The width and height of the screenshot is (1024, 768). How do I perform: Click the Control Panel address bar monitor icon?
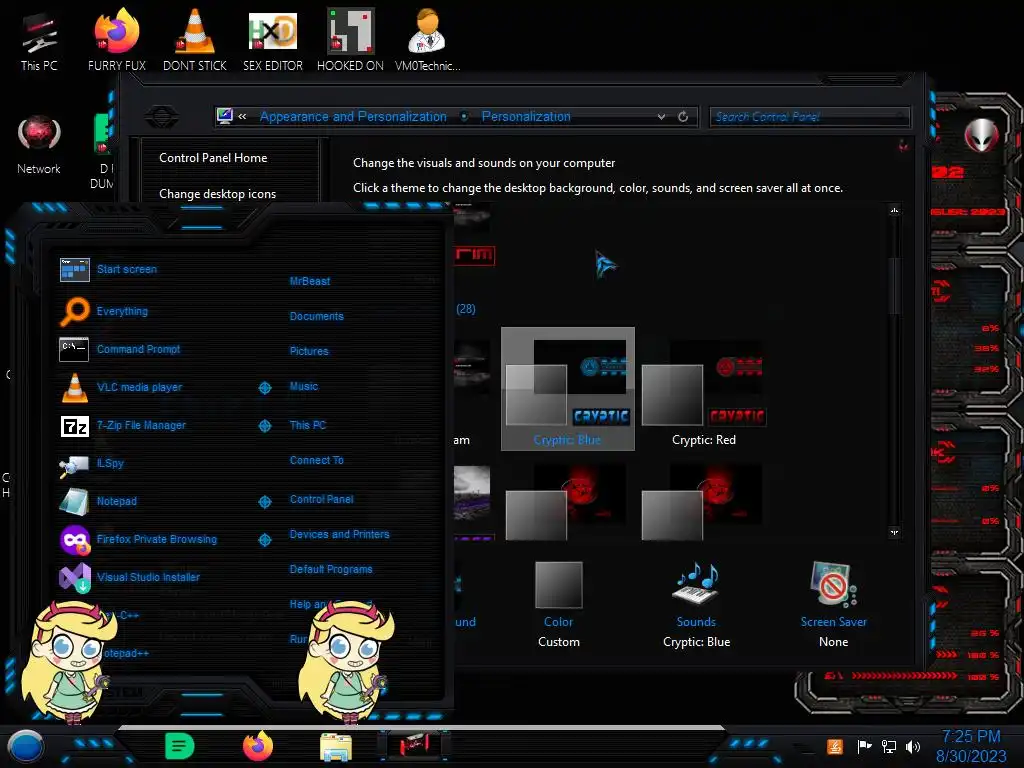click(x=225, y=116)
